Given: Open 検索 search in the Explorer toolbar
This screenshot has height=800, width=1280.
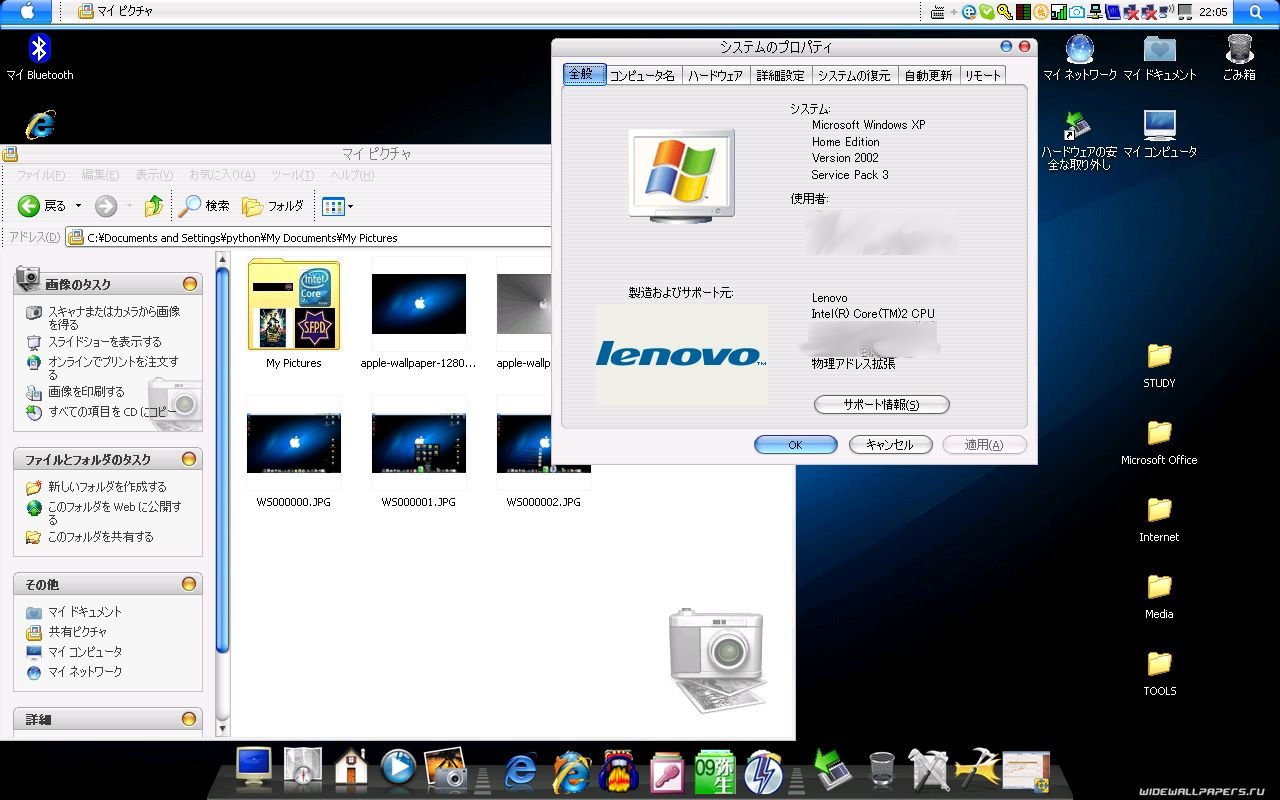Looking at the screenshot, I should point(204,206).
